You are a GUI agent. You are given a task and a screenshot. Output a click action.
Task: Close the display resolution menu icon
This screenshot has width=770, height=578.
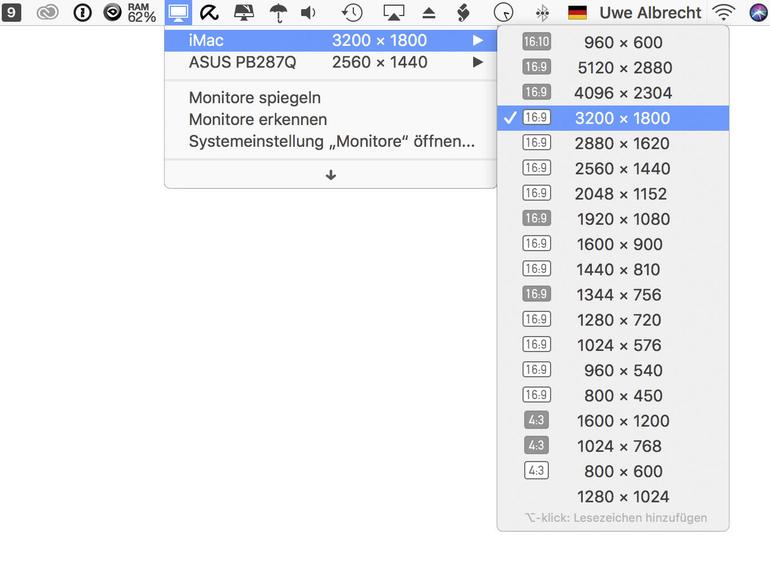178,12
